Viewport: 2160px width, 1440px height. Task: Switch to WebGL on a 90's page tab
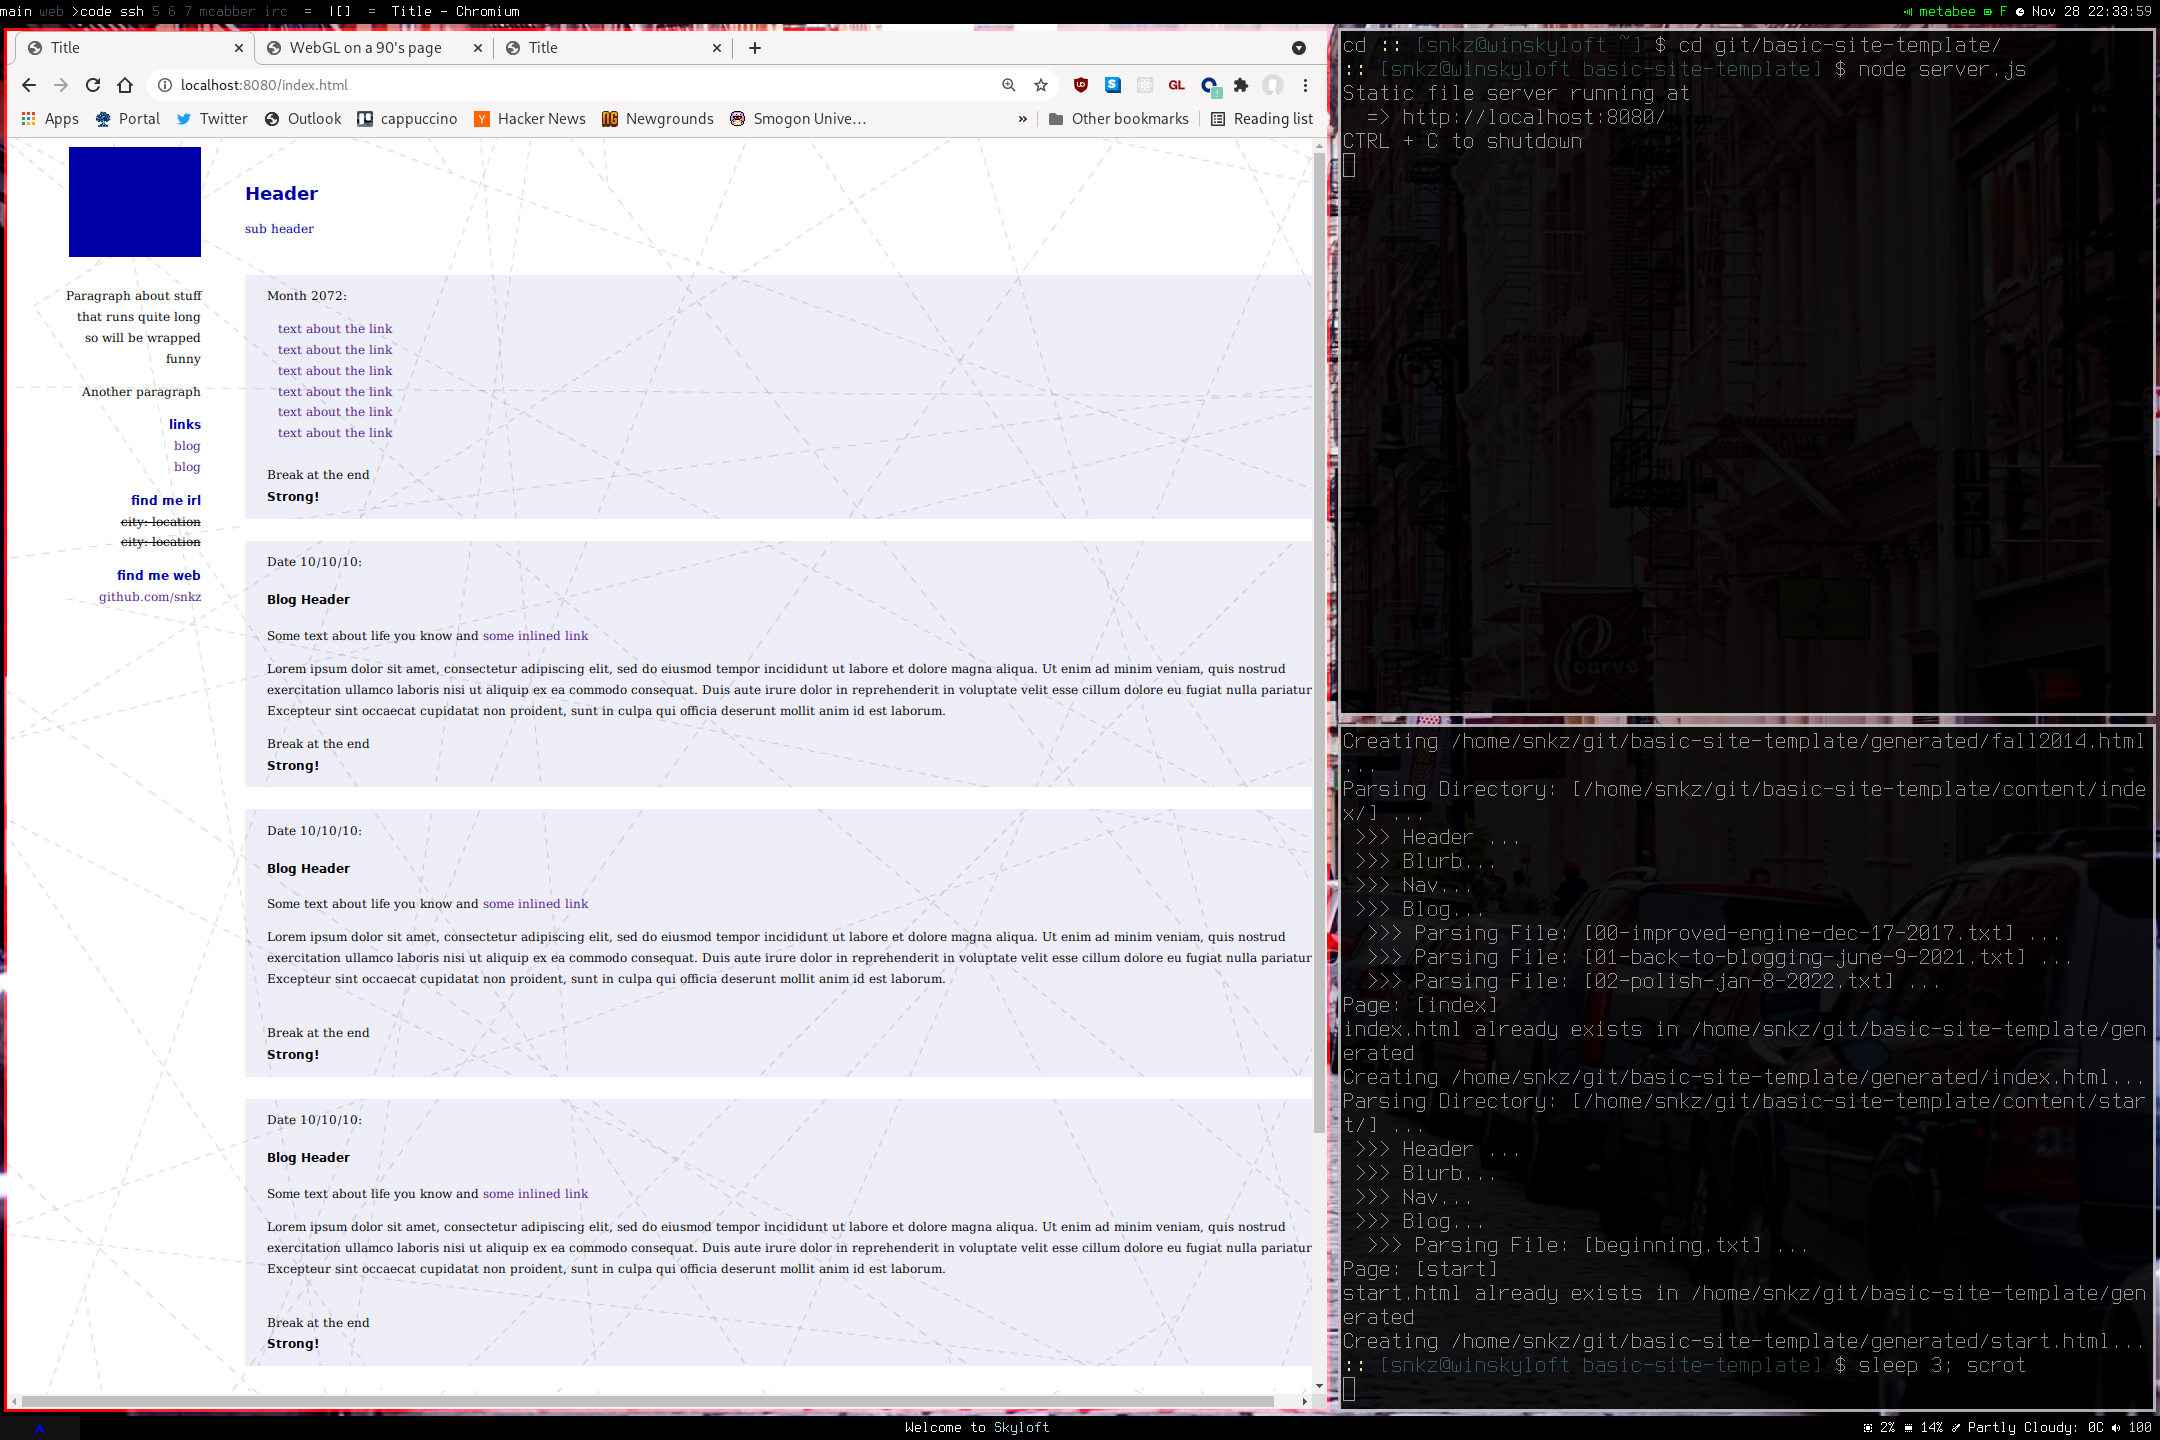pos(365,48)
